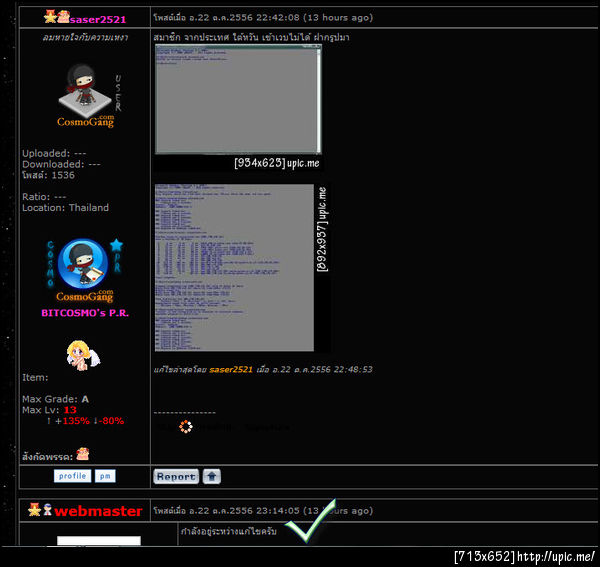This screenshot has height=567, width=600.
Task: Click the Uploaded: --- stat line
Action: (54, 153)
